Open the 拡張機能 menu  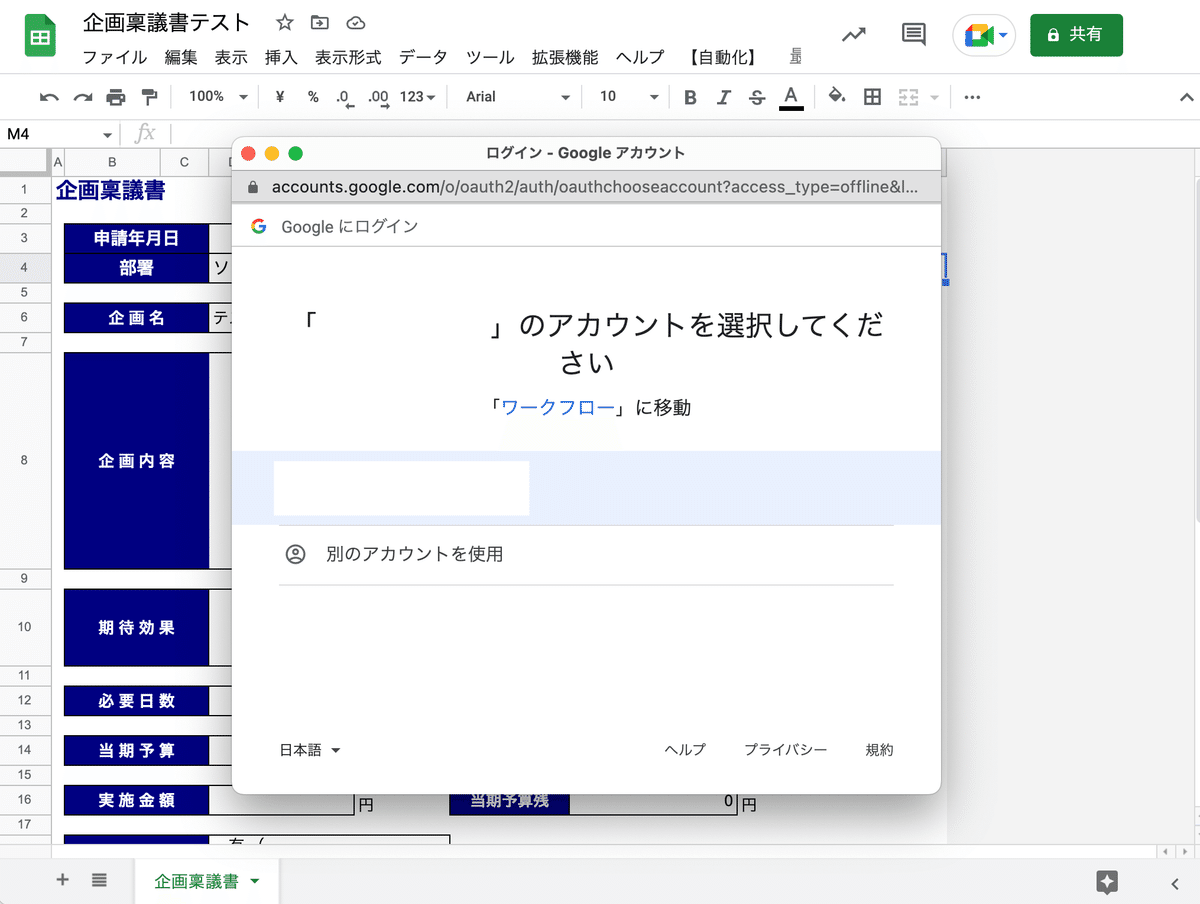565,57
